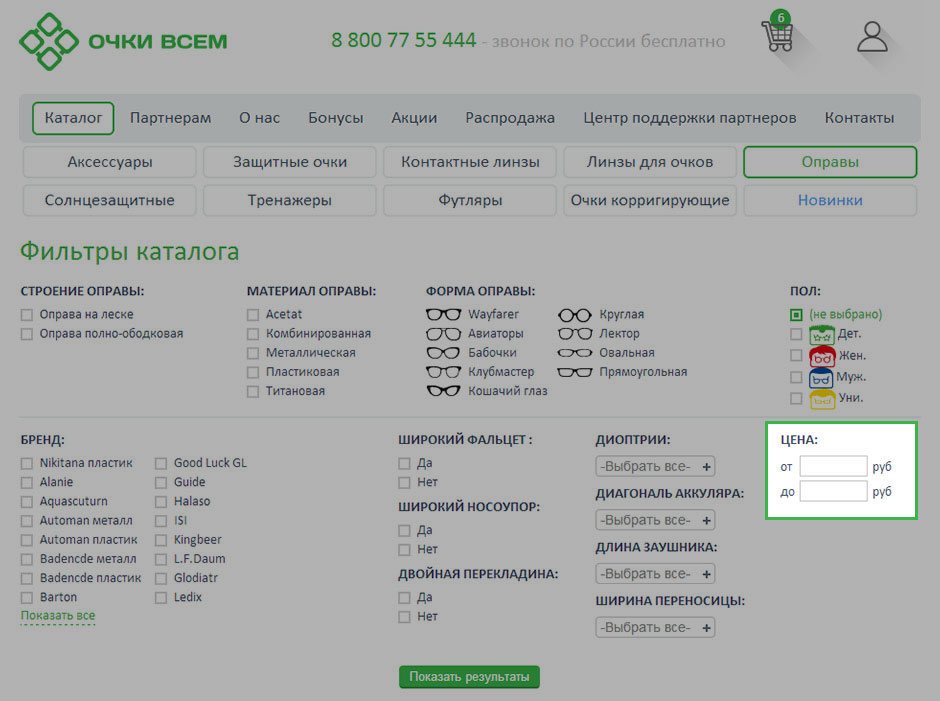940x701 pixels.
Task: Click the user account profile icon
Action: (873, 37)
